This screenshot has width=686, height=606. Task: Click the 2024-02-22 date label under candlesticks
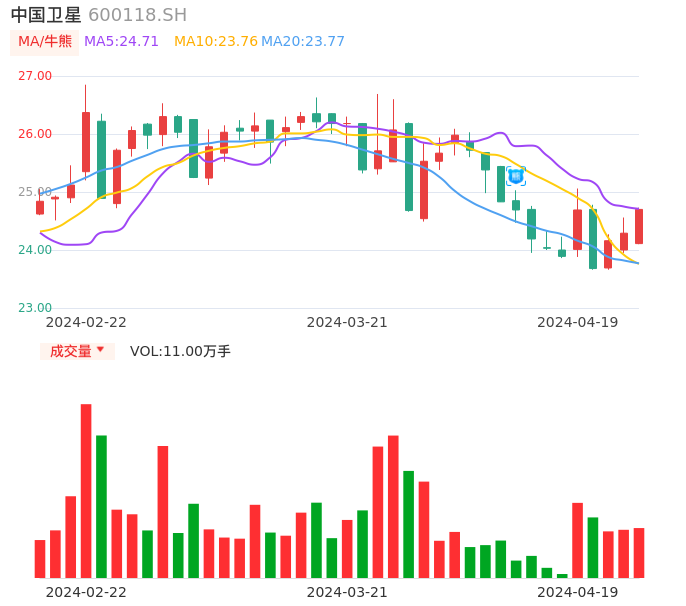pyautogui.click(x=86, y=322)
